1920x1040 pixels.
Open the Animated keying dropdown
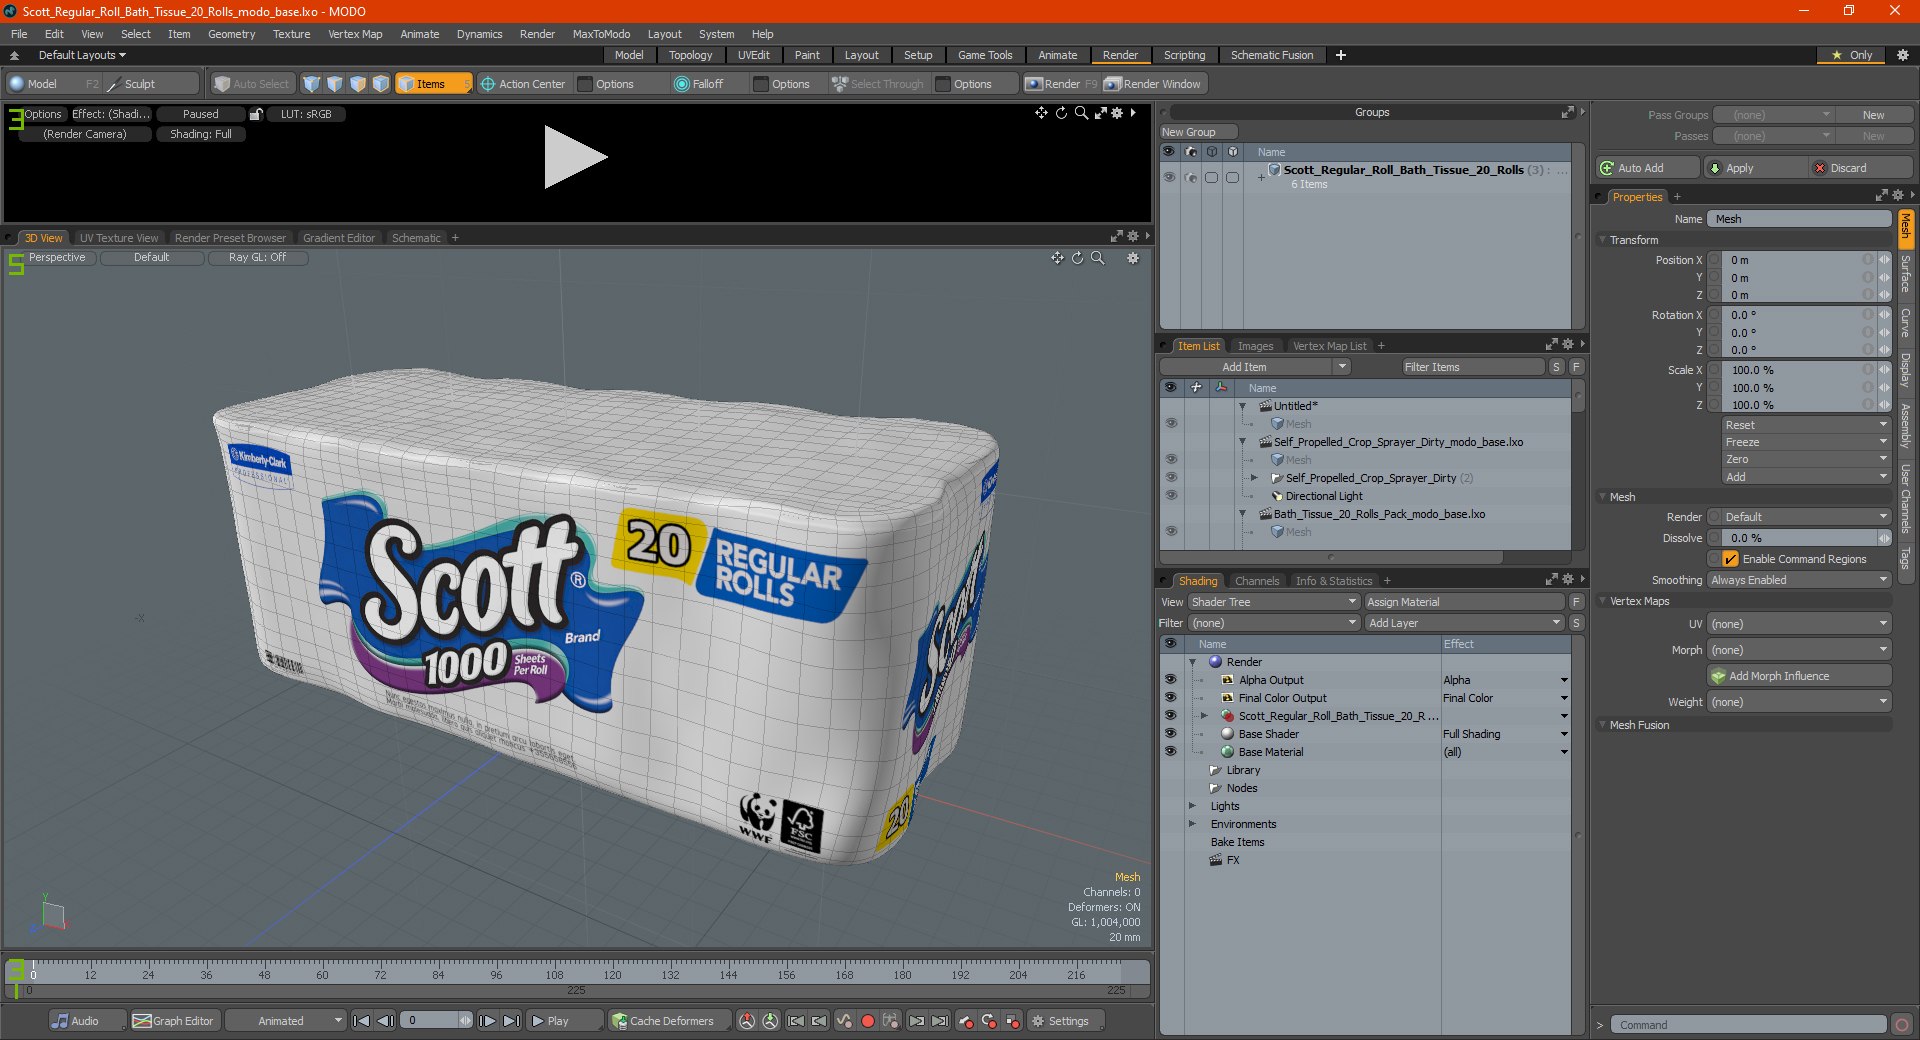[x=286, y=1021]
